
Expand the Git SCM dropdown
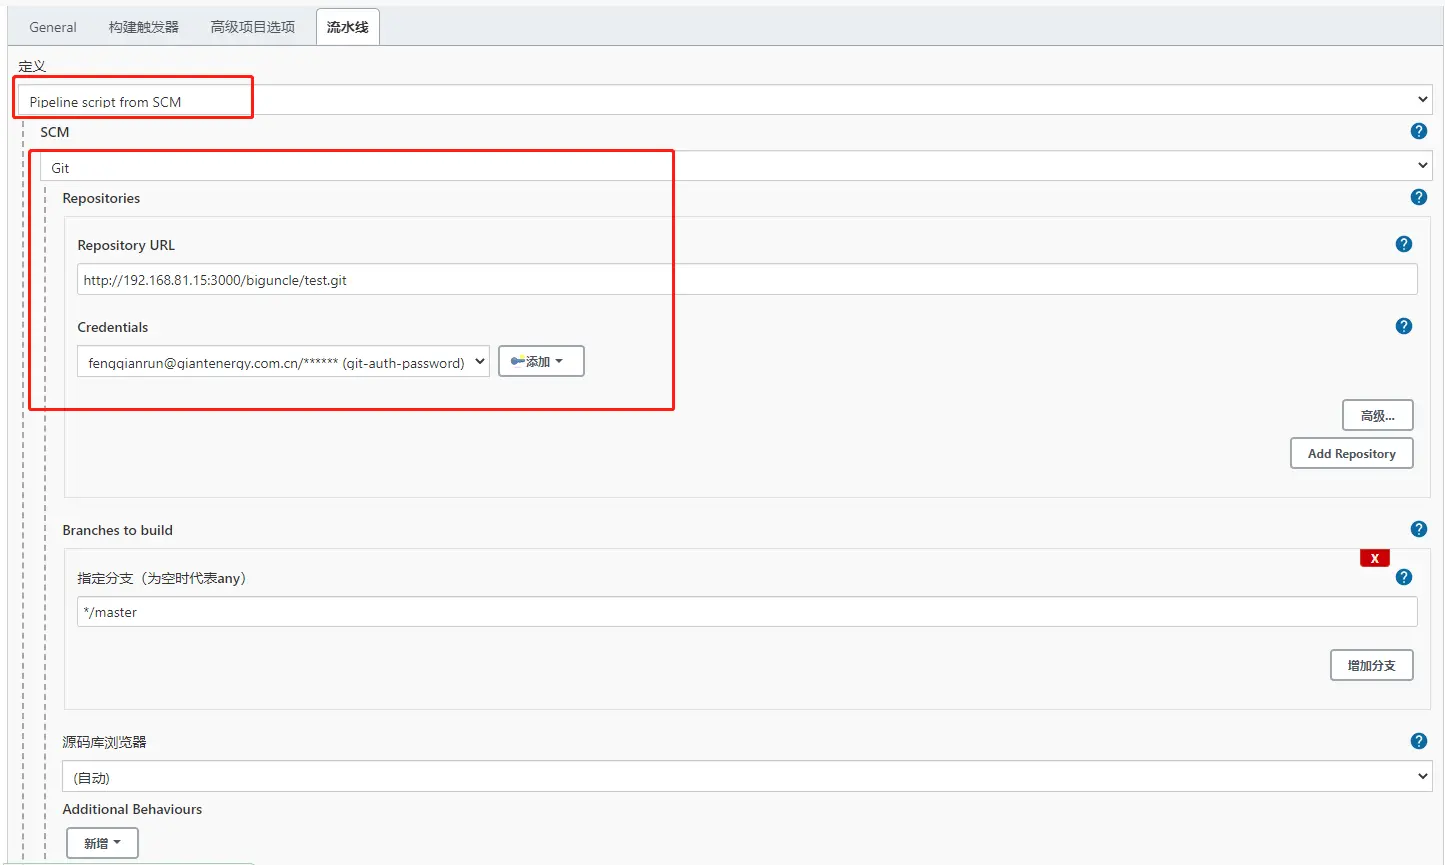pos(735,166)
